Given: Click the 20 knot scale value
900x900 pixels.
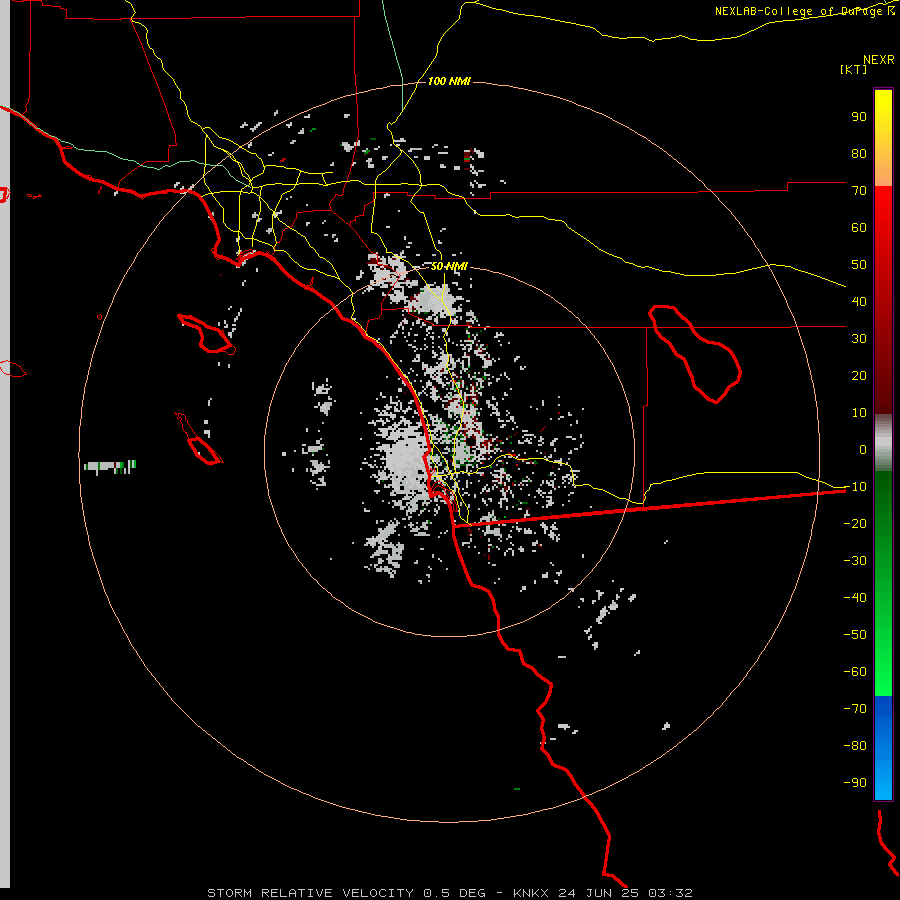Looking at the screenshot, I should tap(859, 375).
